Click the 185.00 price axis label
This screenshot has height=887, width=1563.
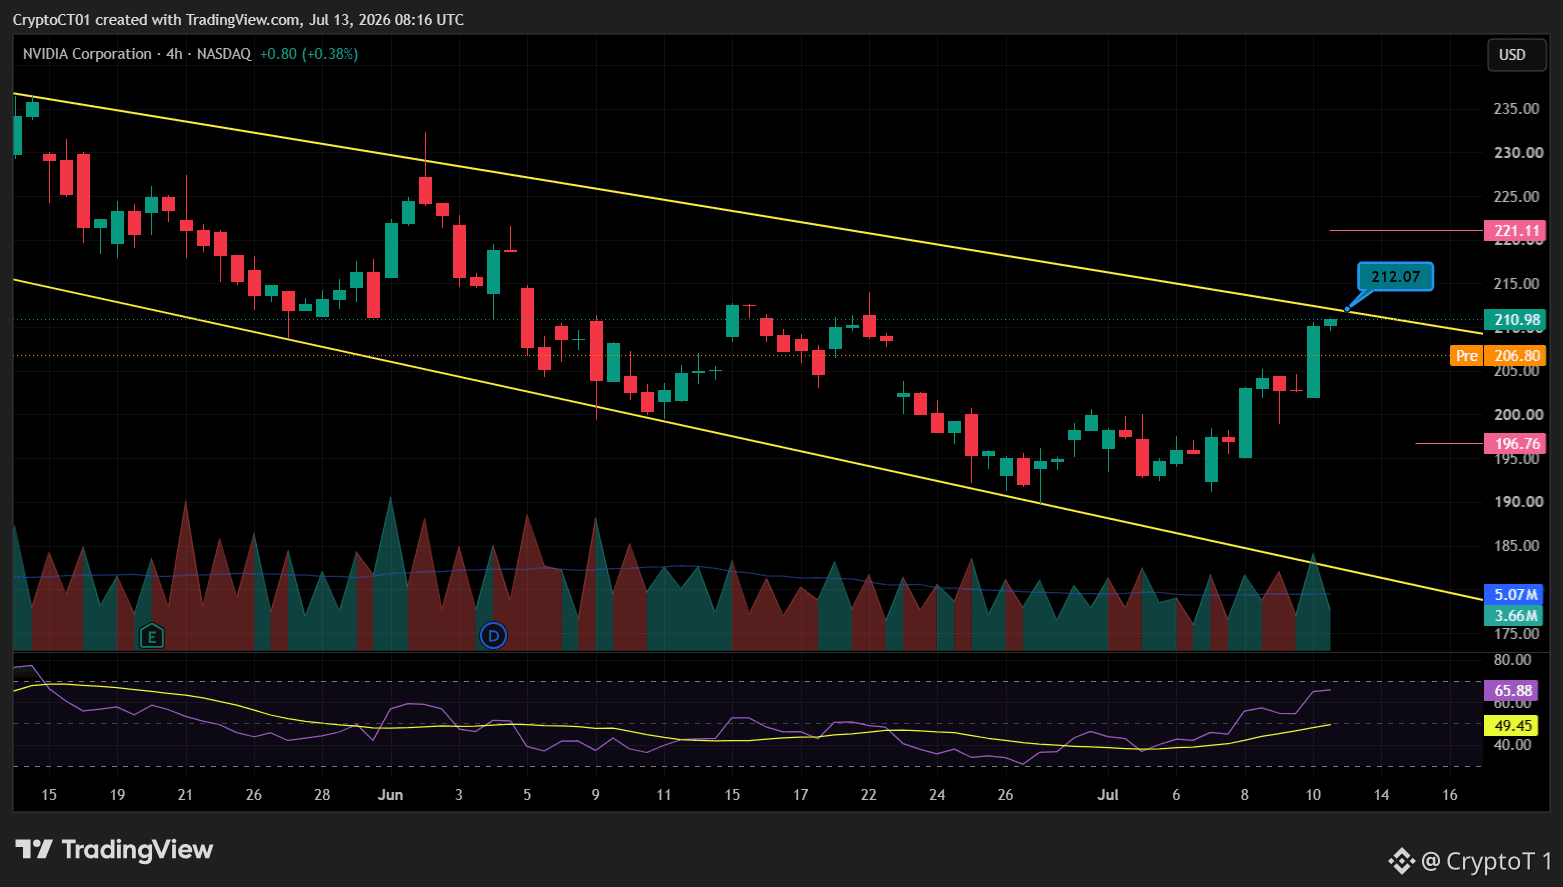click(x=1516, y=546)
